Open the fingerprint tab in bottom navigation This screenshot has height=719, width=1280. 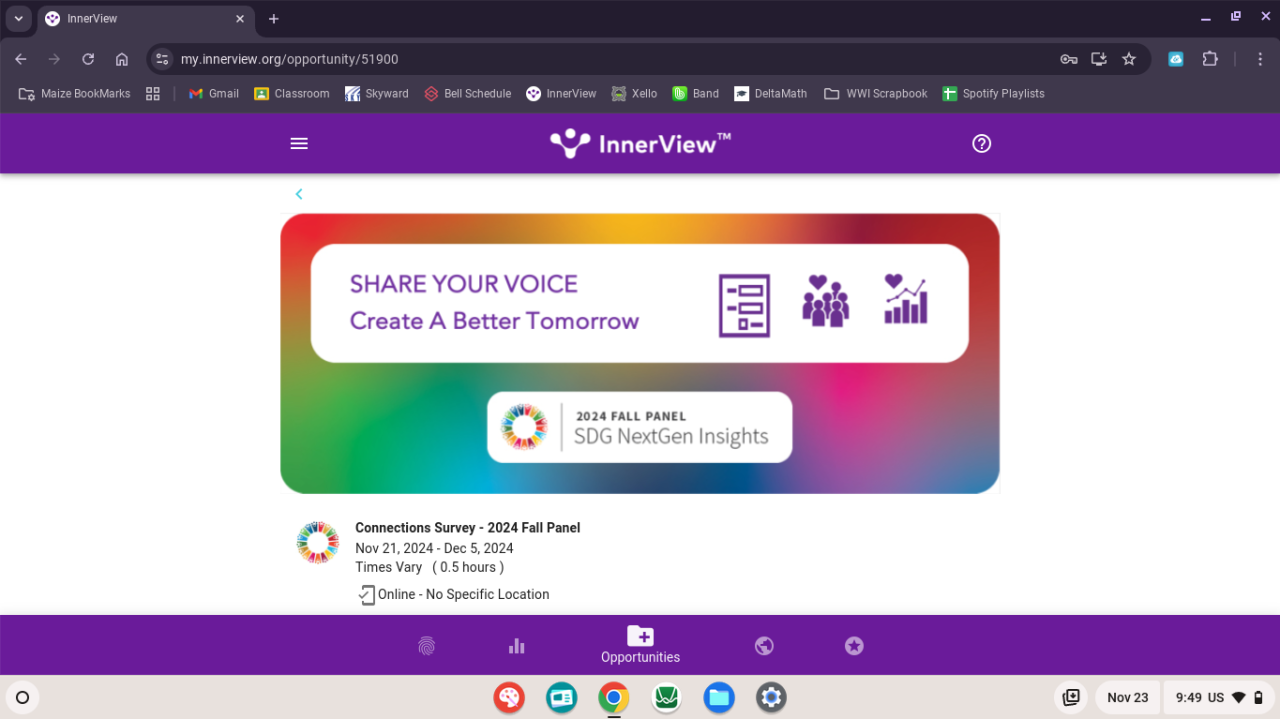(x=427, y=646)
